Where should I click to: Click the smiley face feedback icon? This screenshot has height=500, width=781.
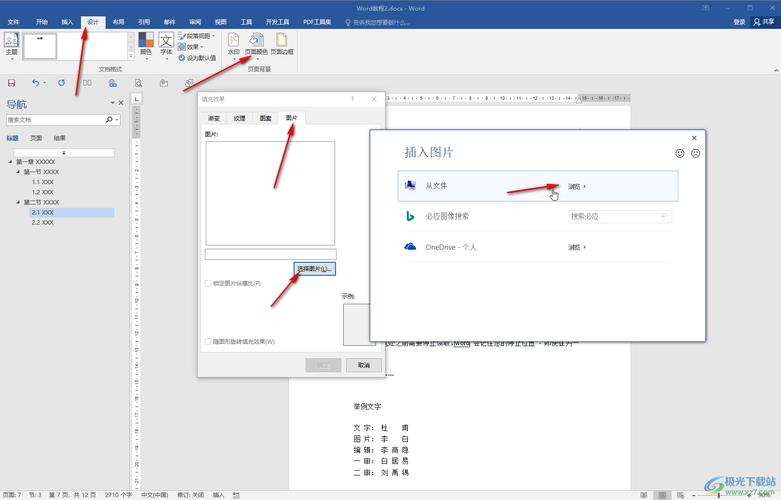pos(681,153)
